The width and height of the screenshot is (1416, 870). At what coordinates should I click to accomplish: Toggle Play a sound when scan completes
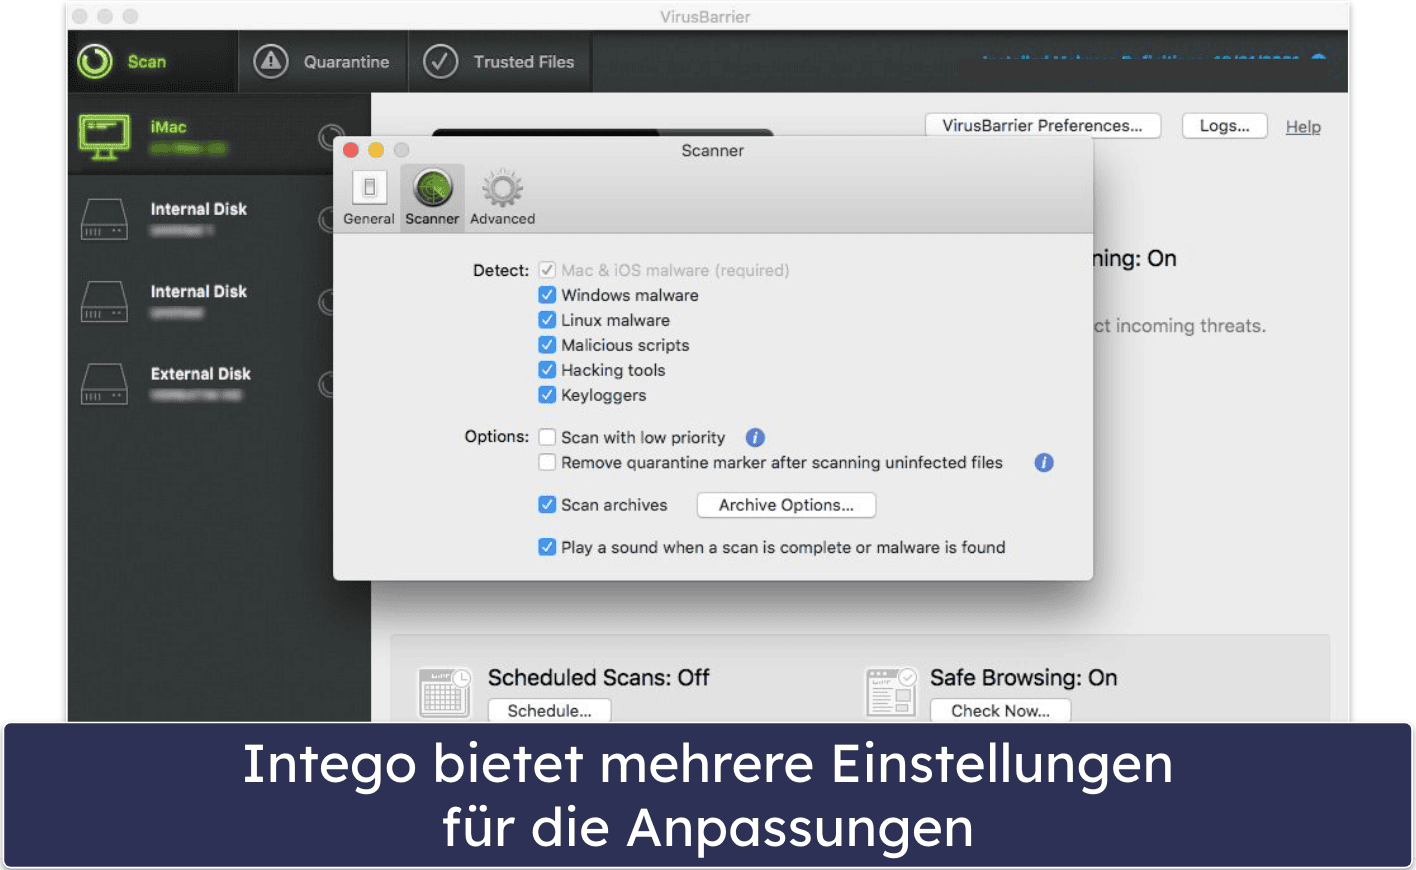(547, 547)
